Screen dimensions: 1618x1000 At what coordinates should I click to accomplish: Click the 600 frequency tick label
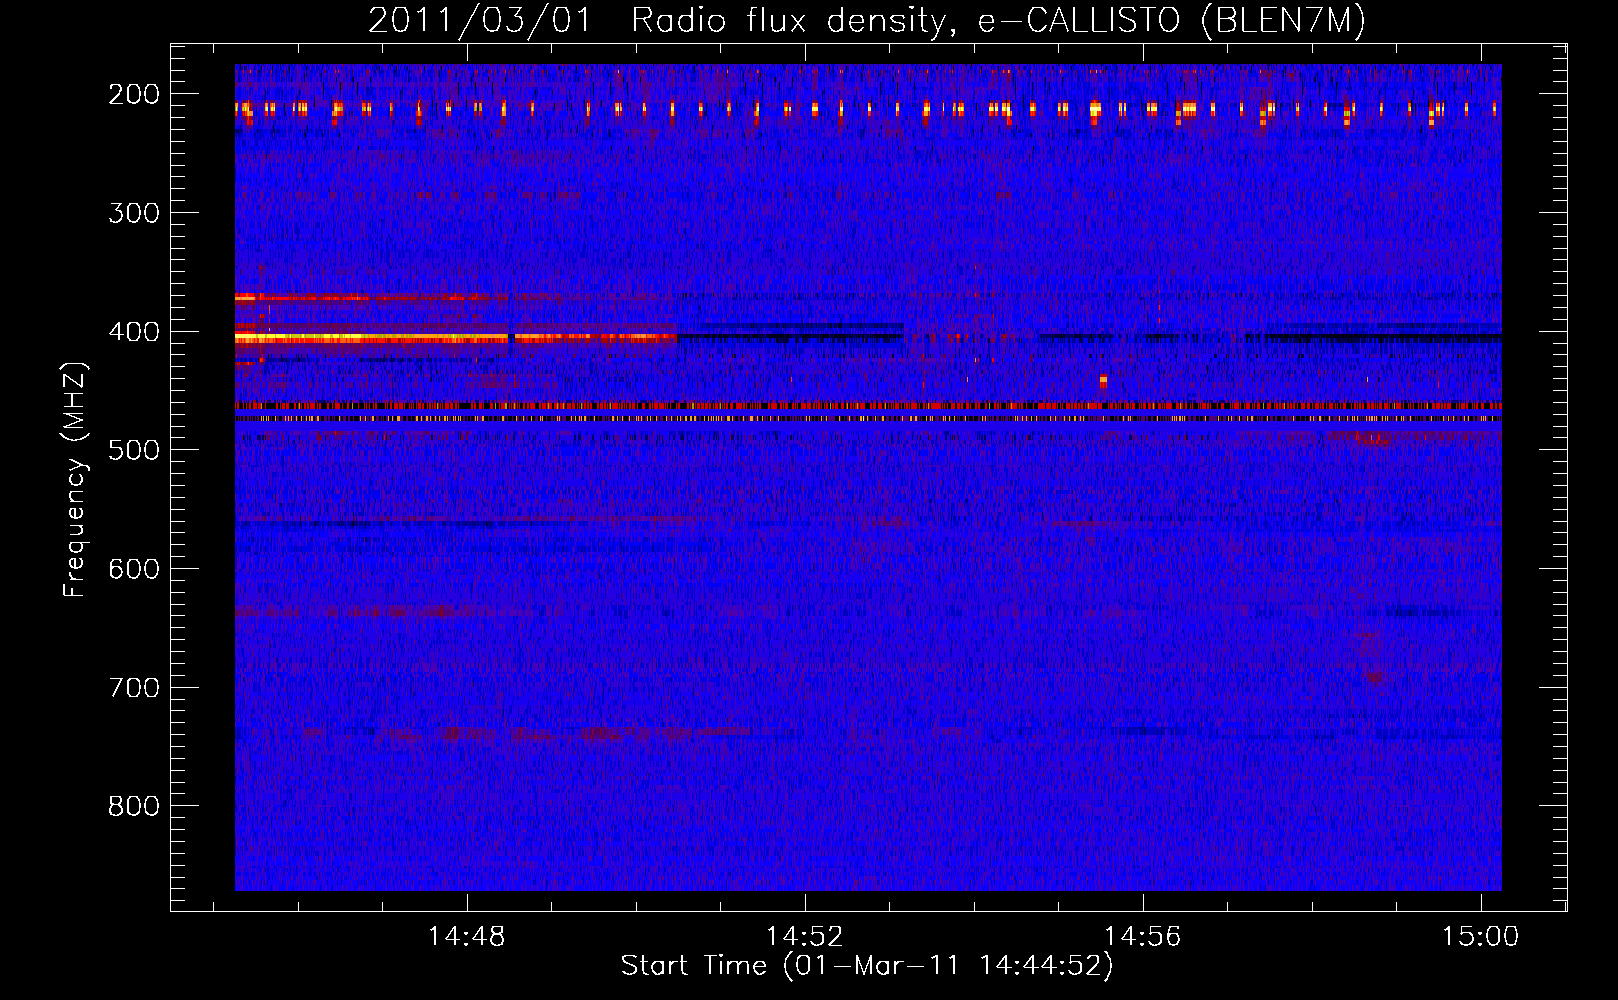(x=134, y=569)
